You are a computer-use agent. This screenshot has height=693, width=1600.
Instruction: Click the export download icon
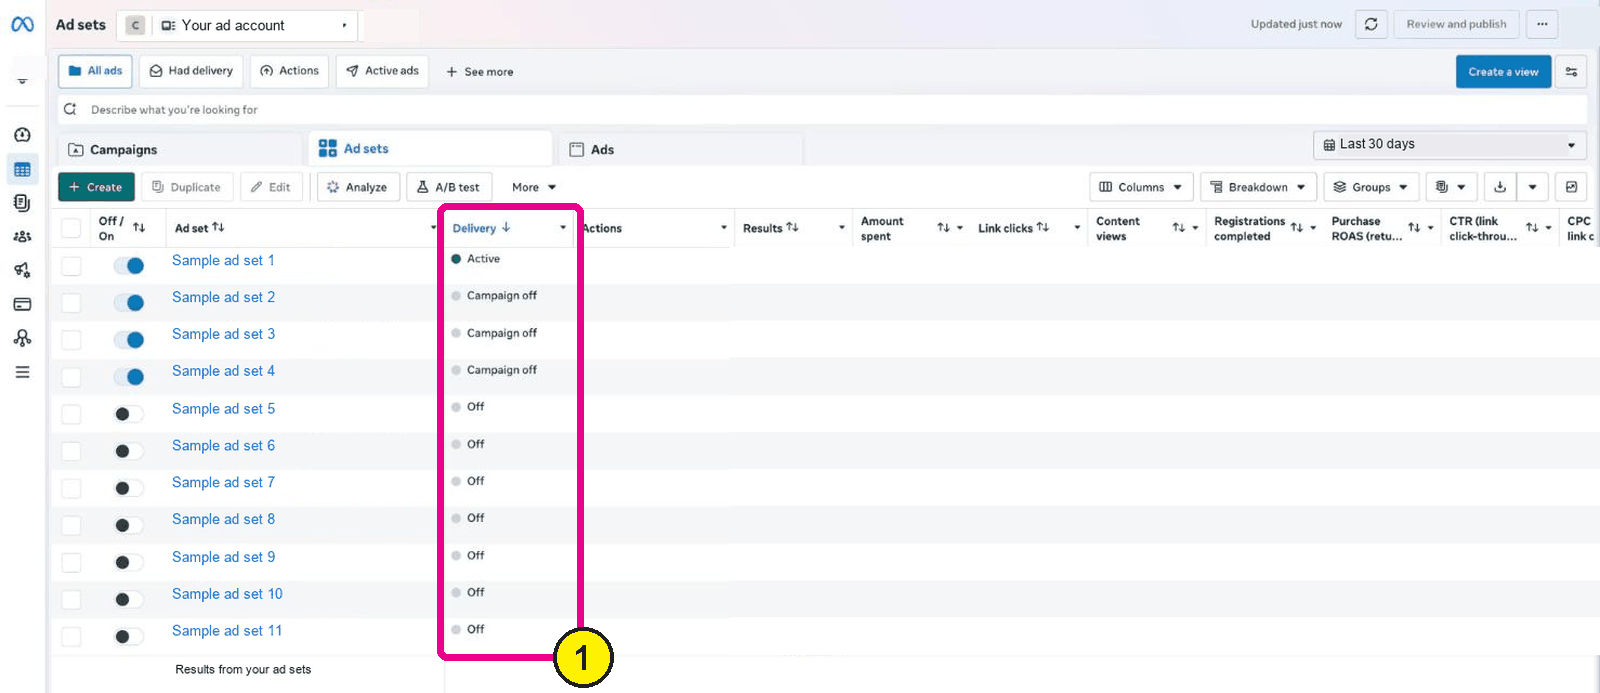click(x=1500, y=187)
